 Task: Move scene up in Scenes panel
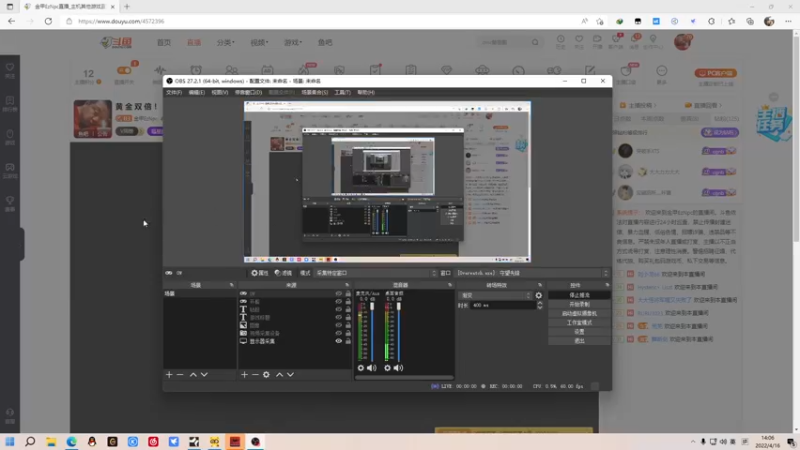[193, 374]
